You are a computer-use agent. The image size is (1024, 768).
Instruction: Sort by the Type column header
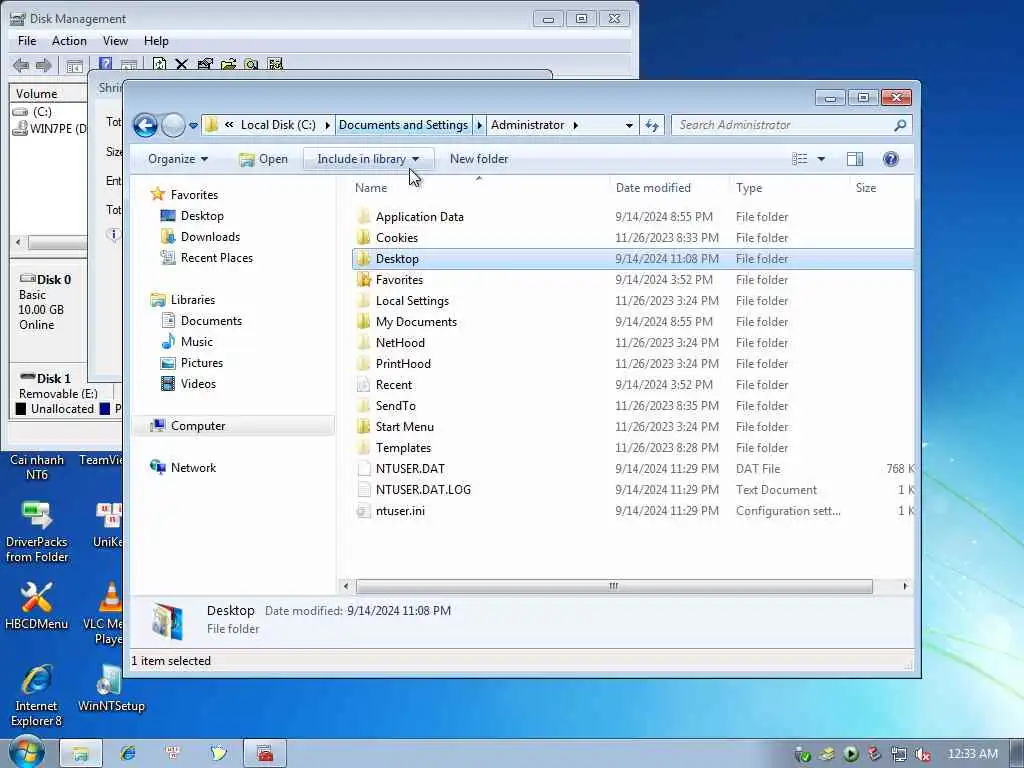point(748,187)
